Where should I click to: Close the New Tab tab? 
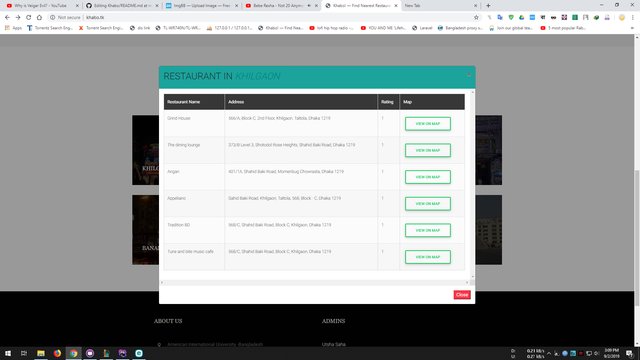(476, 6)
